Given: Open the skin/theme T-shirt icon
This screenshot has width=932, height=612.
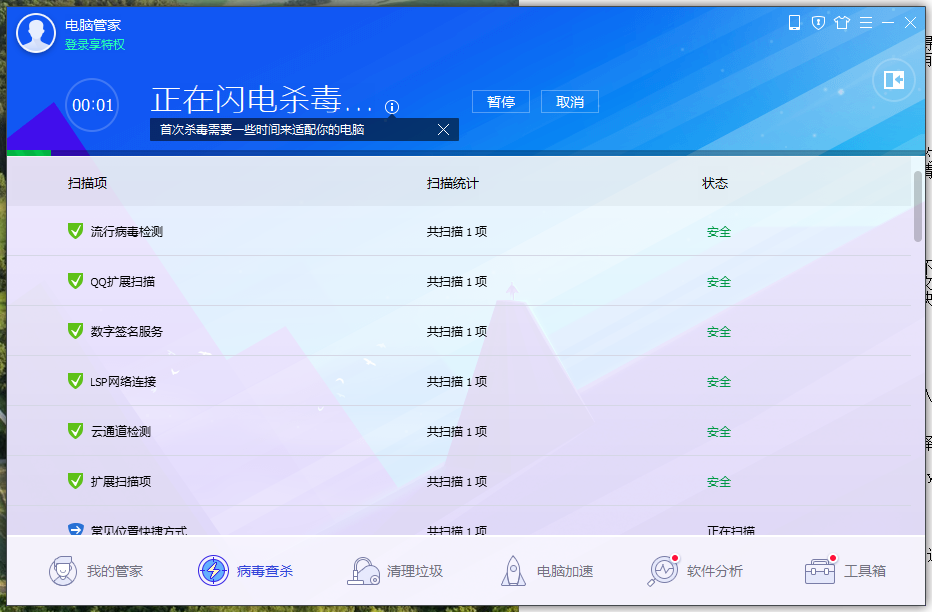Looking at the screenshot, I should [x=842, y=22].
